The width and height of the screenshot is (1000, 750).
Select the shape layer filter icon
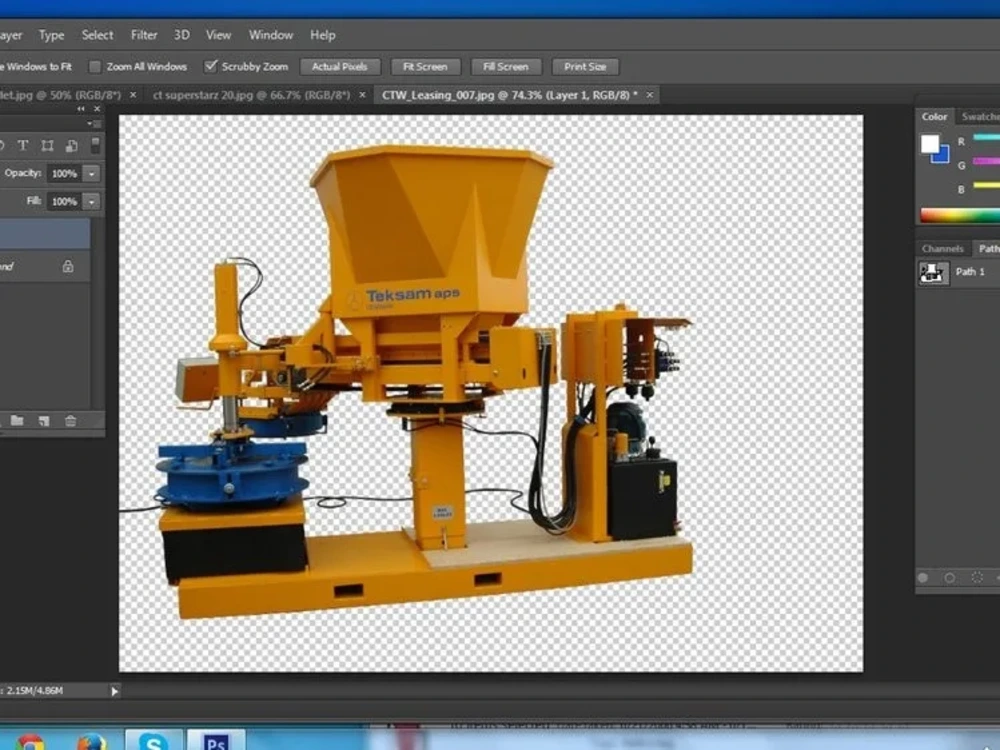coord(47,145)
